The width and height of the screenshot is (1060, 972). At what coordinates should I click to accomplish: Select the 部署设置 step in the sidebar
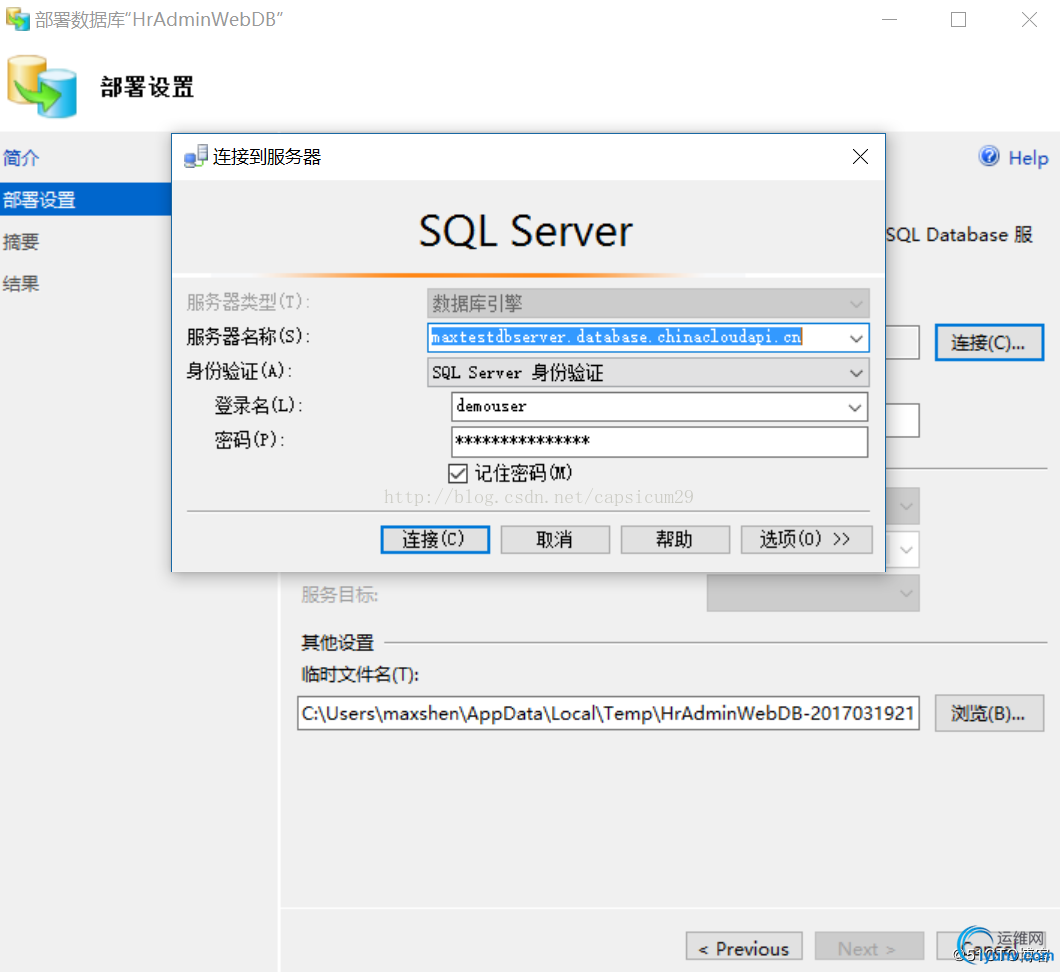pos(85,199)
